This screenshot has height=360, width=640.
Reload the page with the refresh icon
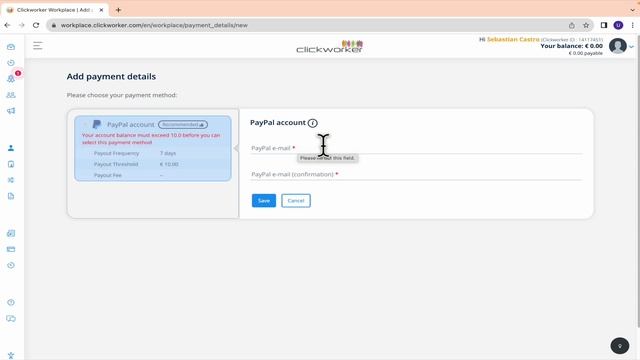coord(36,25)
